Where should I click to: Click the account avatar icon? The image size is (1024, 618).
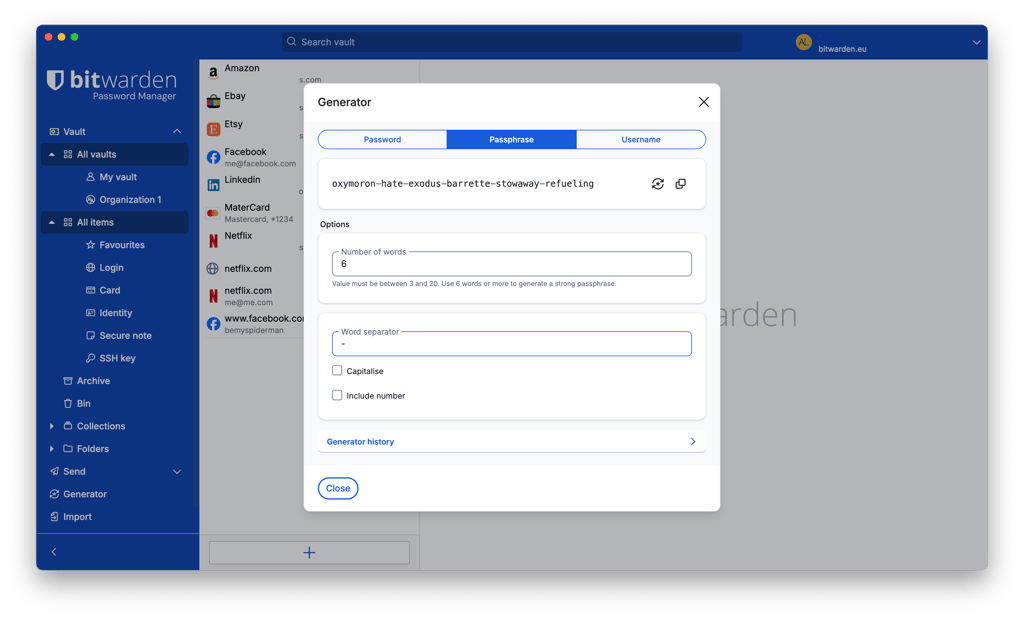pyautogui.click(x=803, y=42)
